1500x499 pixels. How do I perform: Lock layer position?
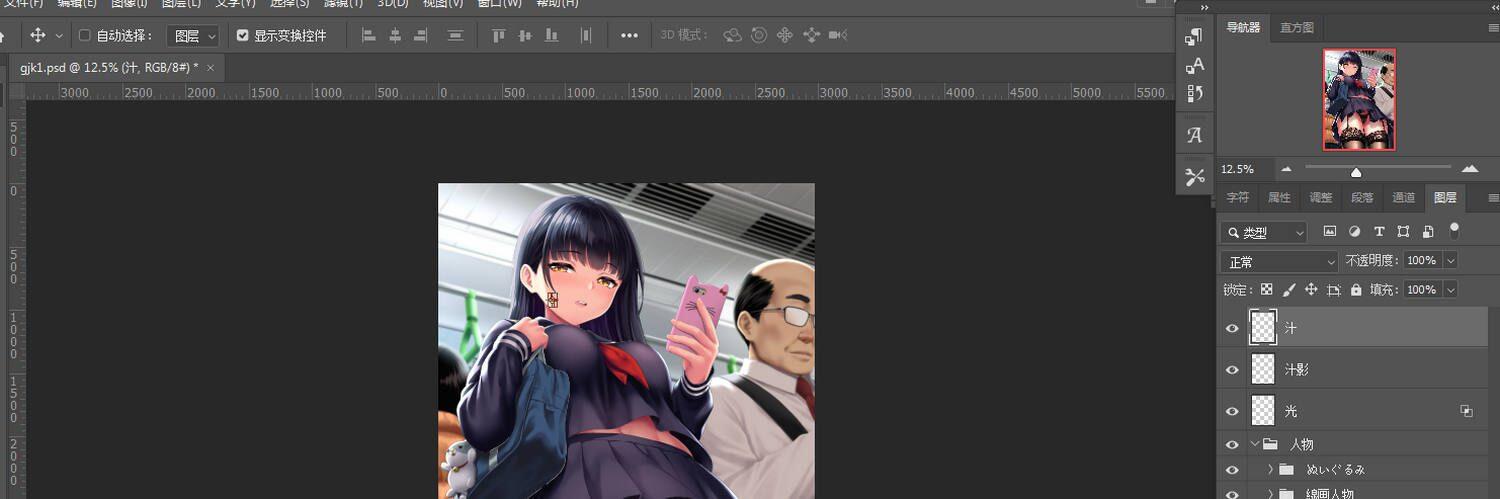pyautogui.click(x=1311, y=289)
